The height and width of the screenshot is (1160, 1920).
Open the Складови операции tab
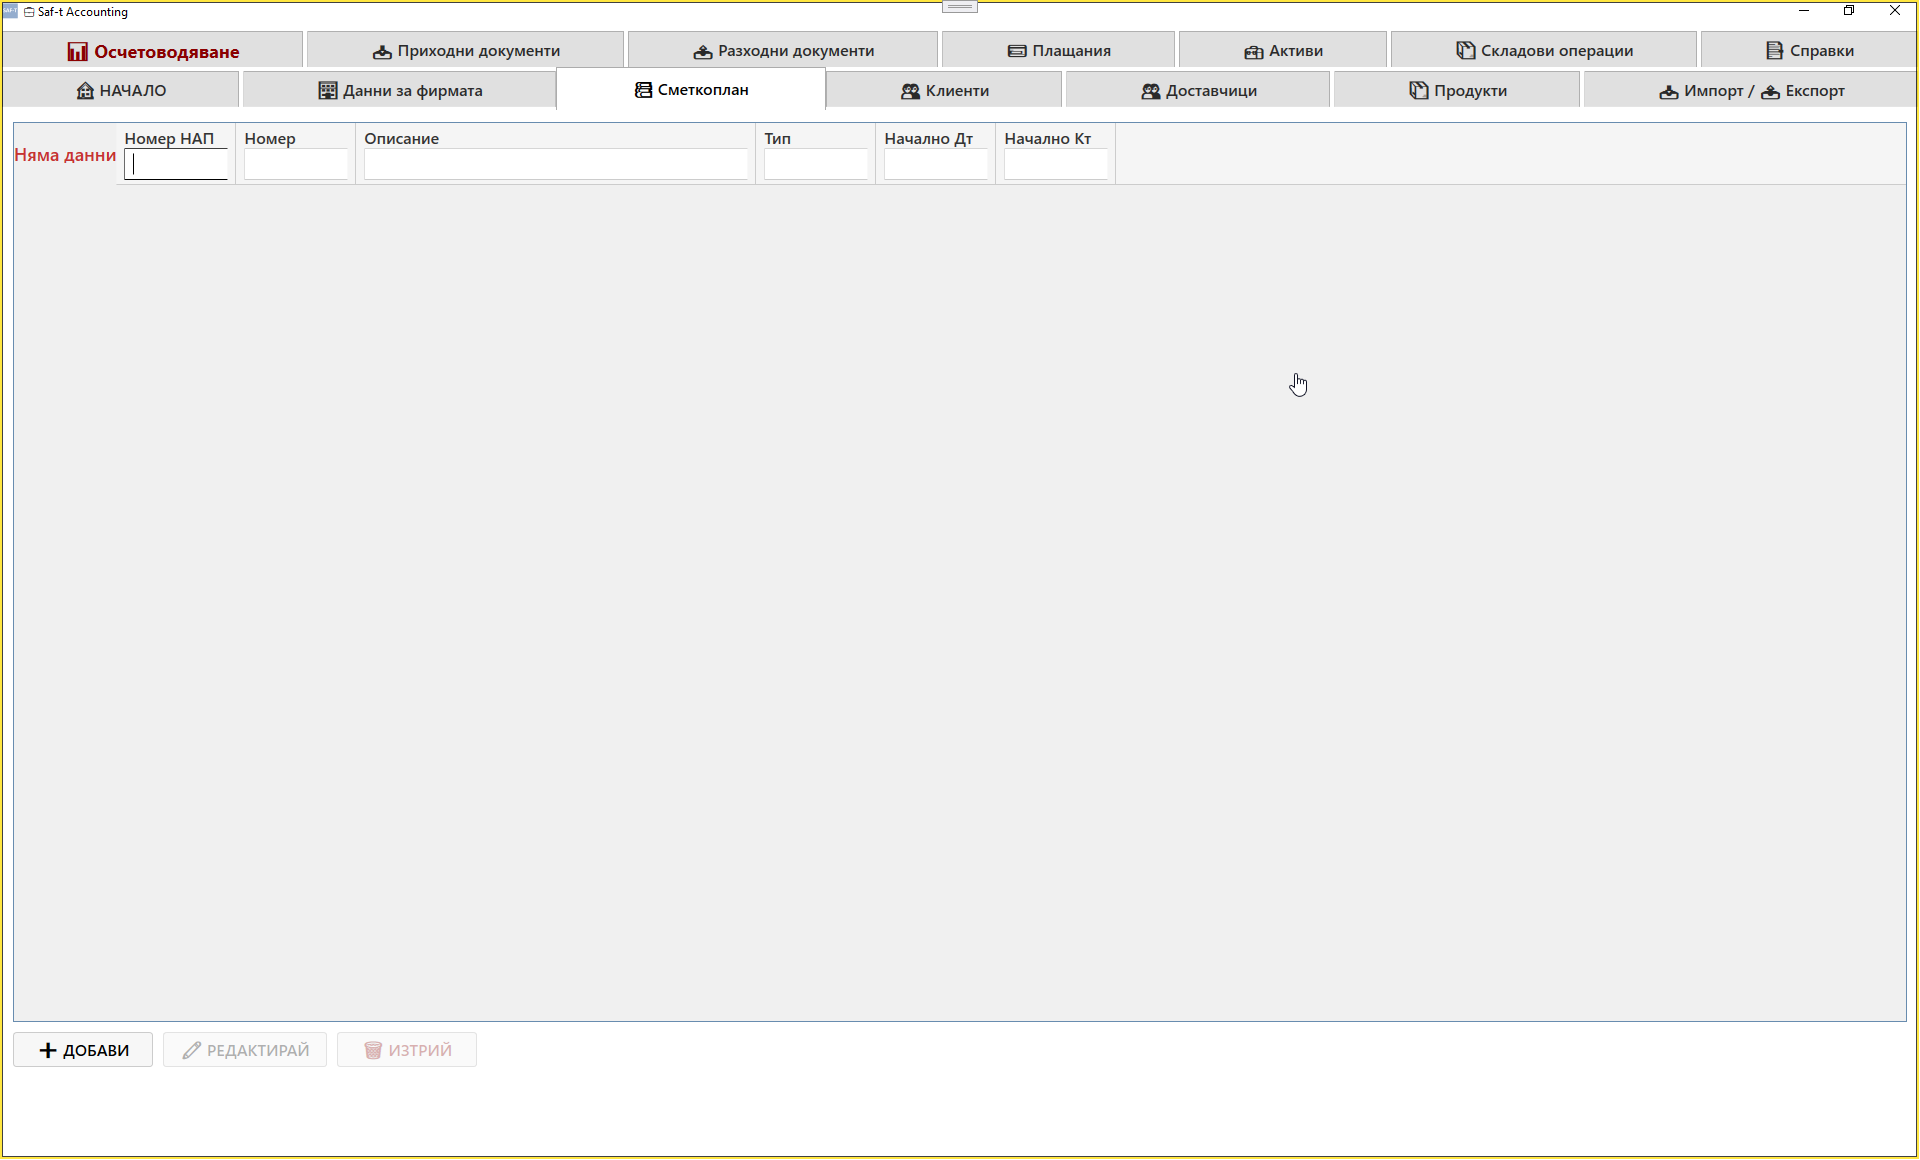coord(1544,50)
